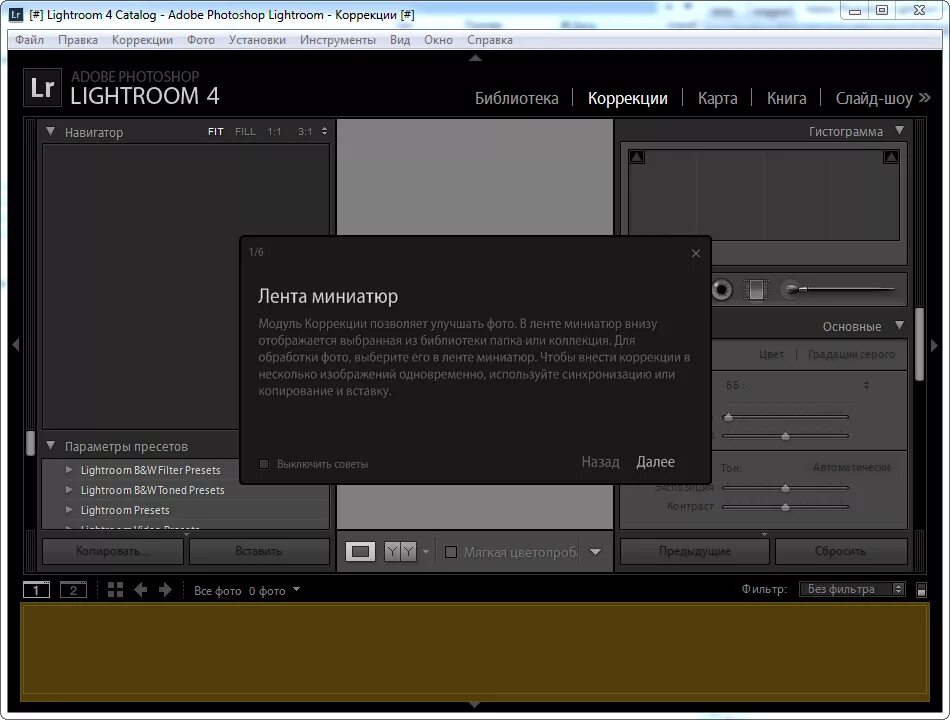
Task: Open Все фото source dropdown
Action: coord(296,588)
